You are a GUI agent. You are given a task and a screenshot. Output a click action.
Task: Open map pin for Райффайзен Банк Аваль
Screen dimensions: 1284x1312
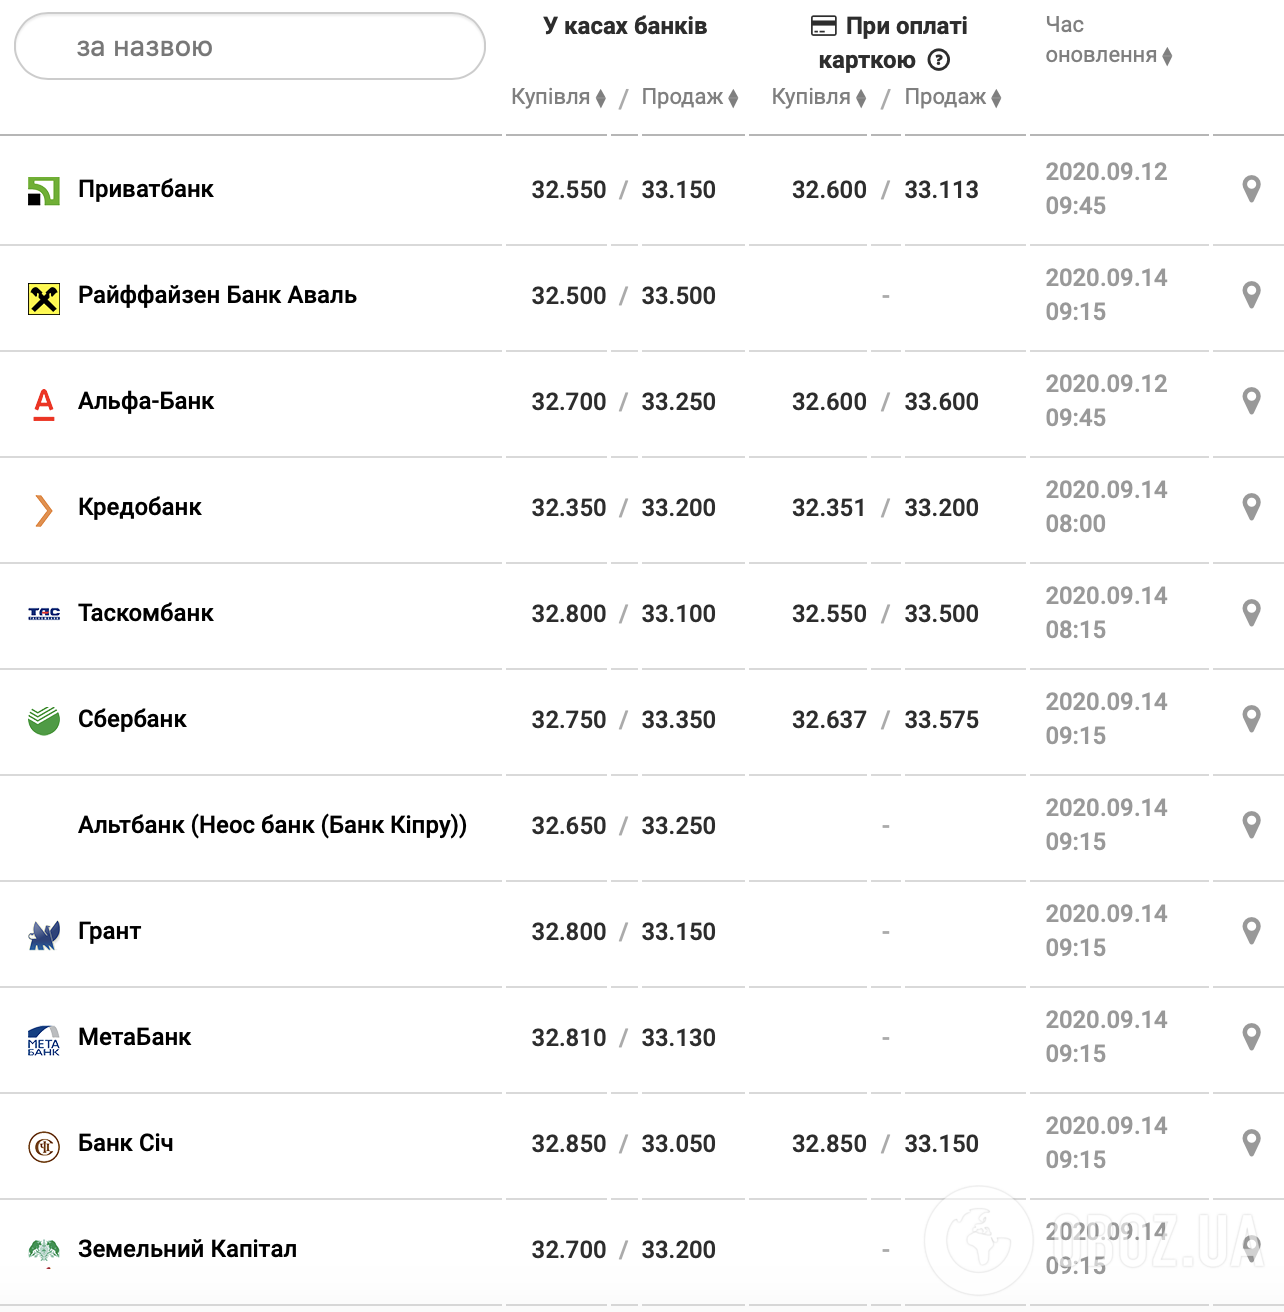coord(1251,295)
